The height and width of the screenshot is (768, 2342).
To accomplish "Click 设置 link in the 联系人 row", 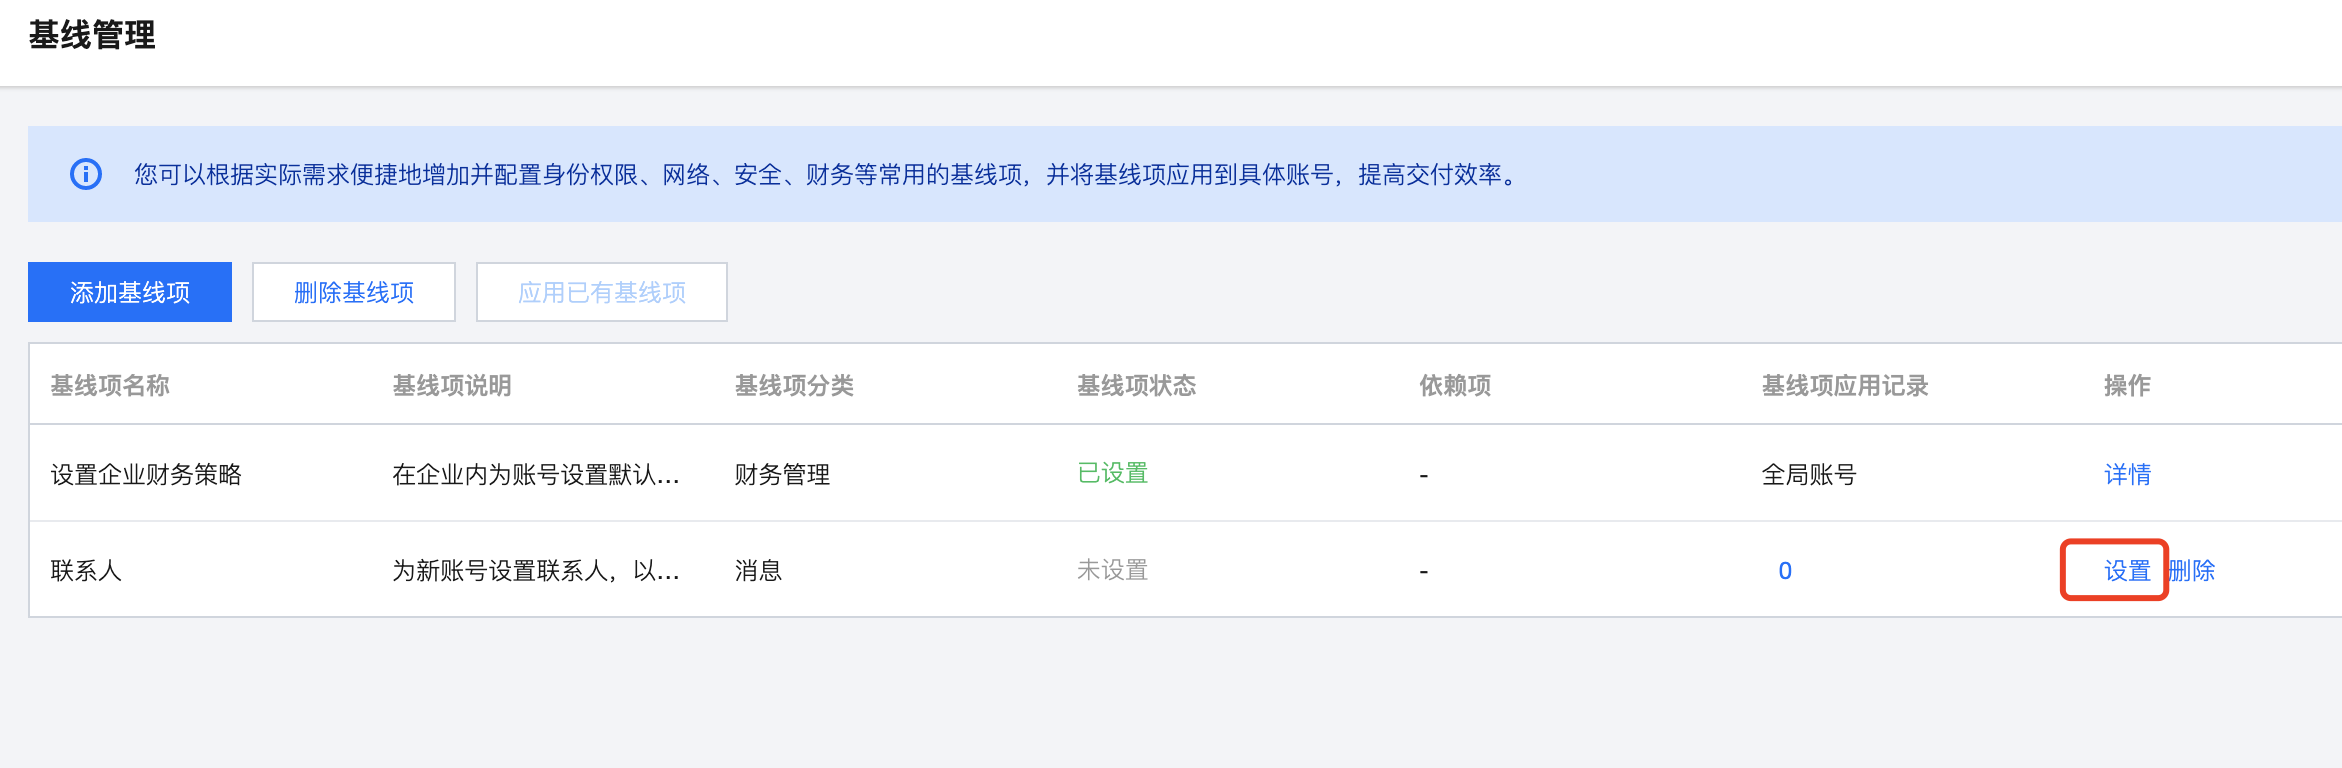I will pyautogui.click(x=2127, y=570).
